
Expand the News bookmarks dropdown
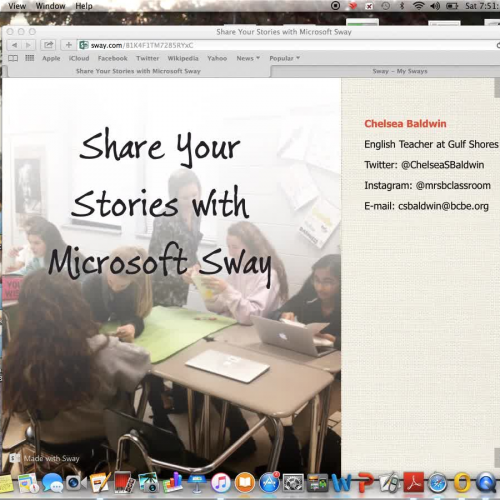(x=248, y=58)
